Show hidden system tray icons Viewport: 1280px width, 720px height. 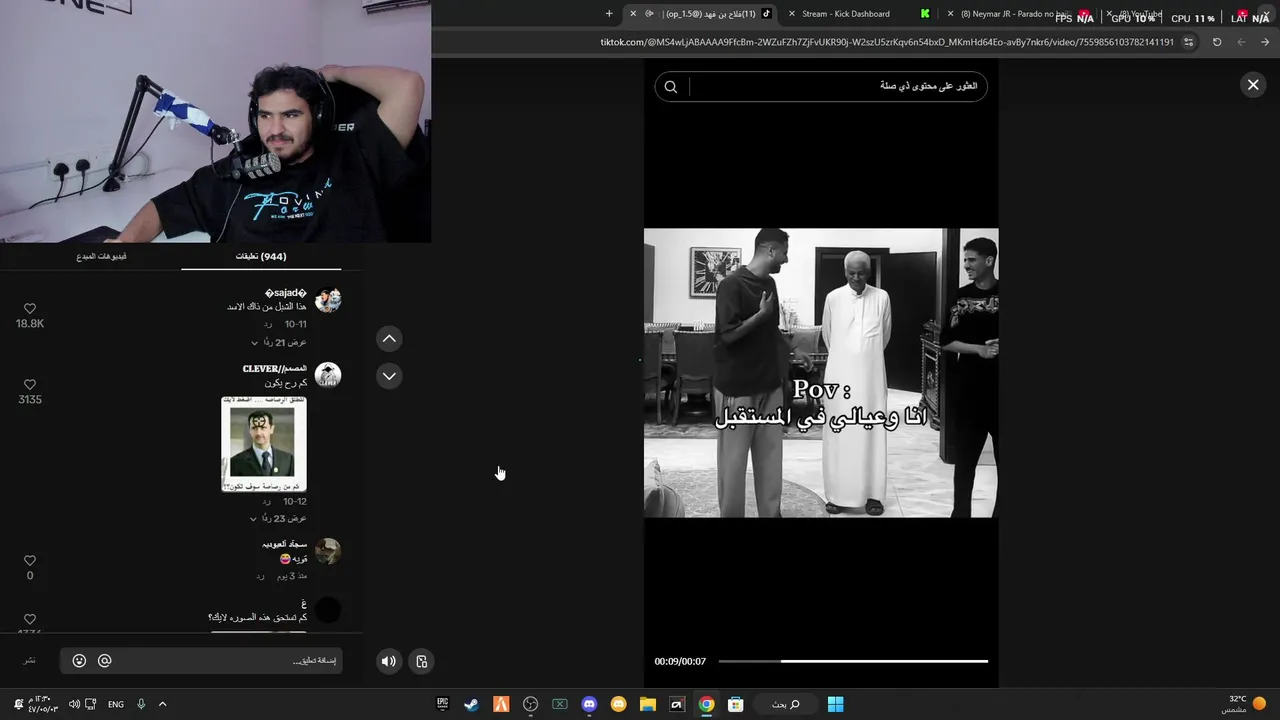[x=162, y=704]
